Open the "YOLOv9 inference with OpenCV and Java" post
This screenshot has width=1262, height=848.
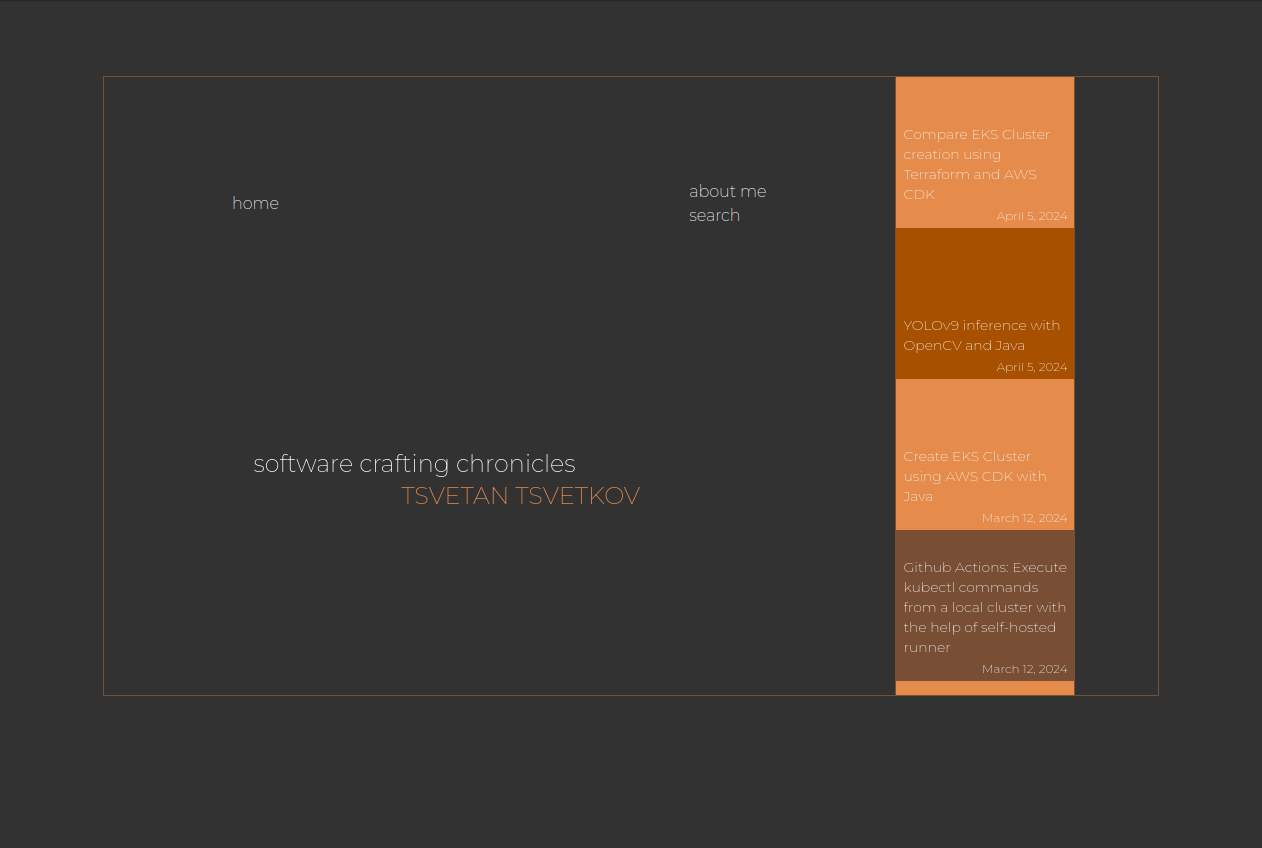coord(981,335)
